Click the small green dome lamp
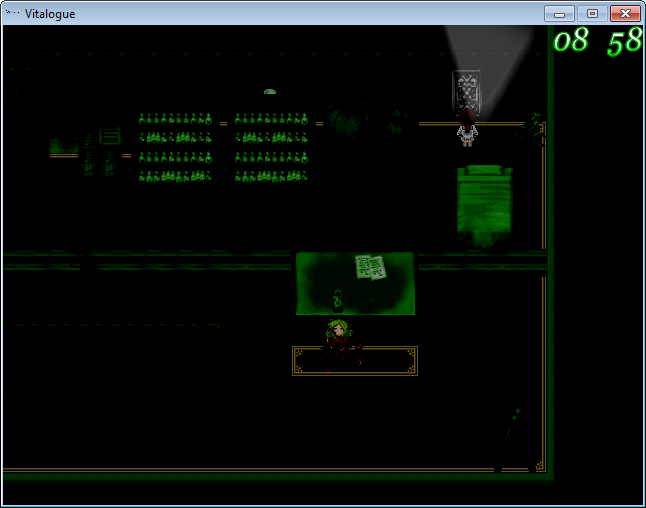646x508 pixels. tap(270, 91)
